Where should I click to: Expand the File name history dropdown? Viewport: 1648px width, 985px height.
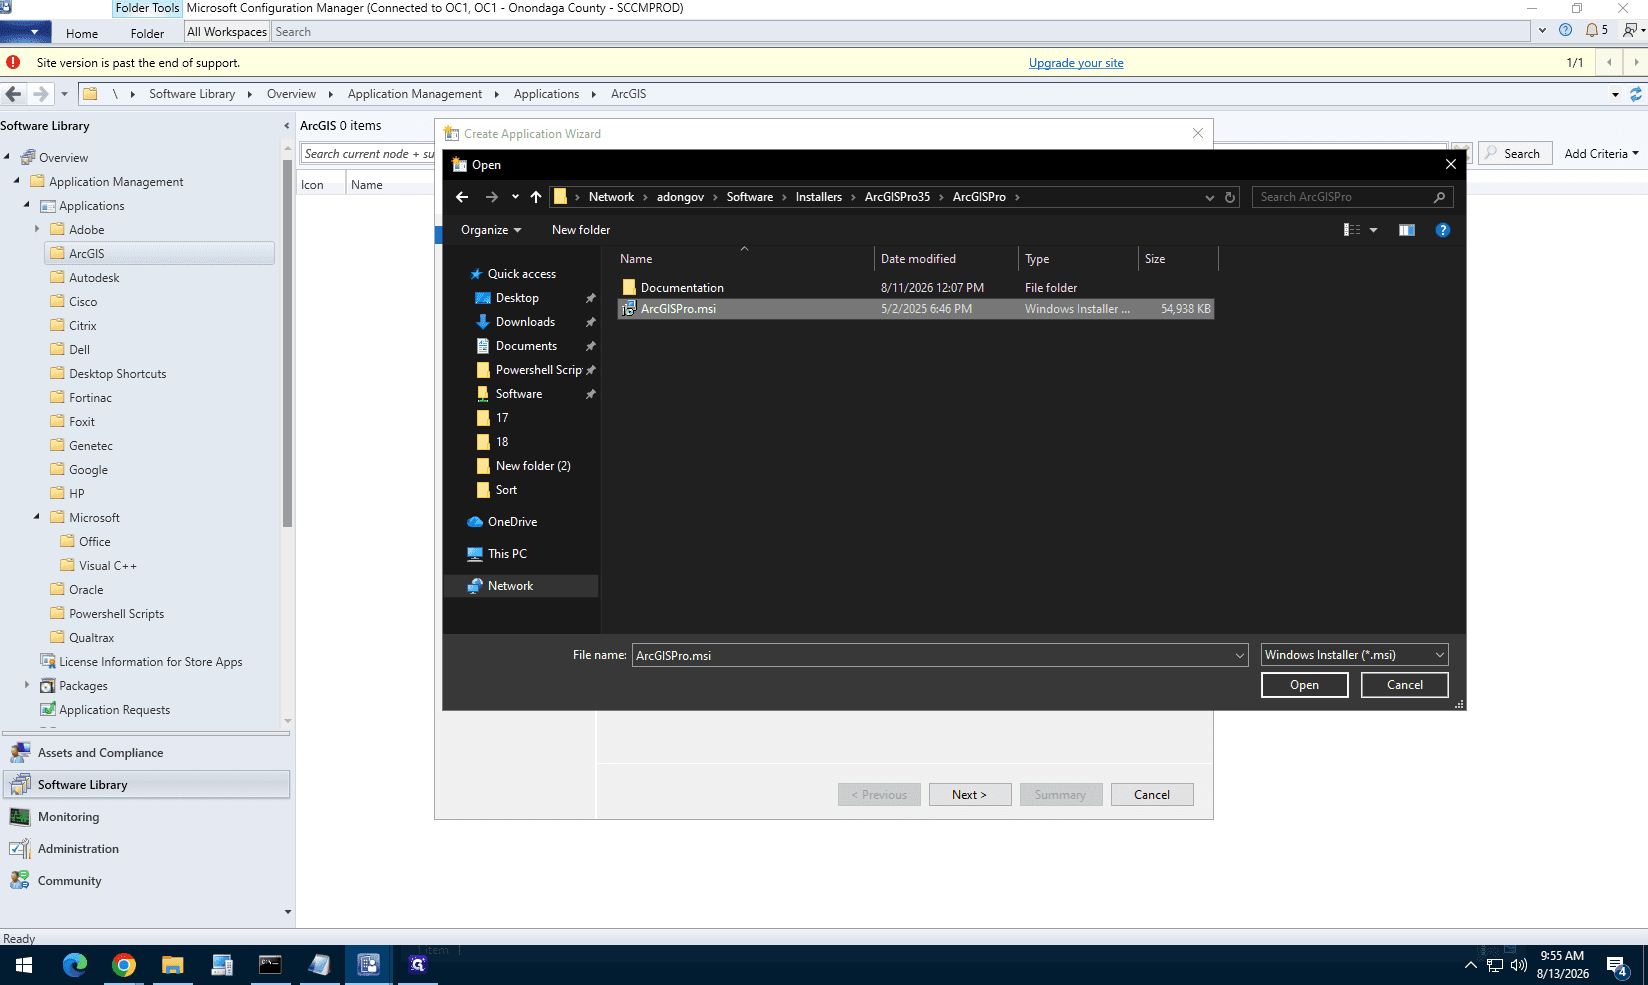(x=1240, y=656)
